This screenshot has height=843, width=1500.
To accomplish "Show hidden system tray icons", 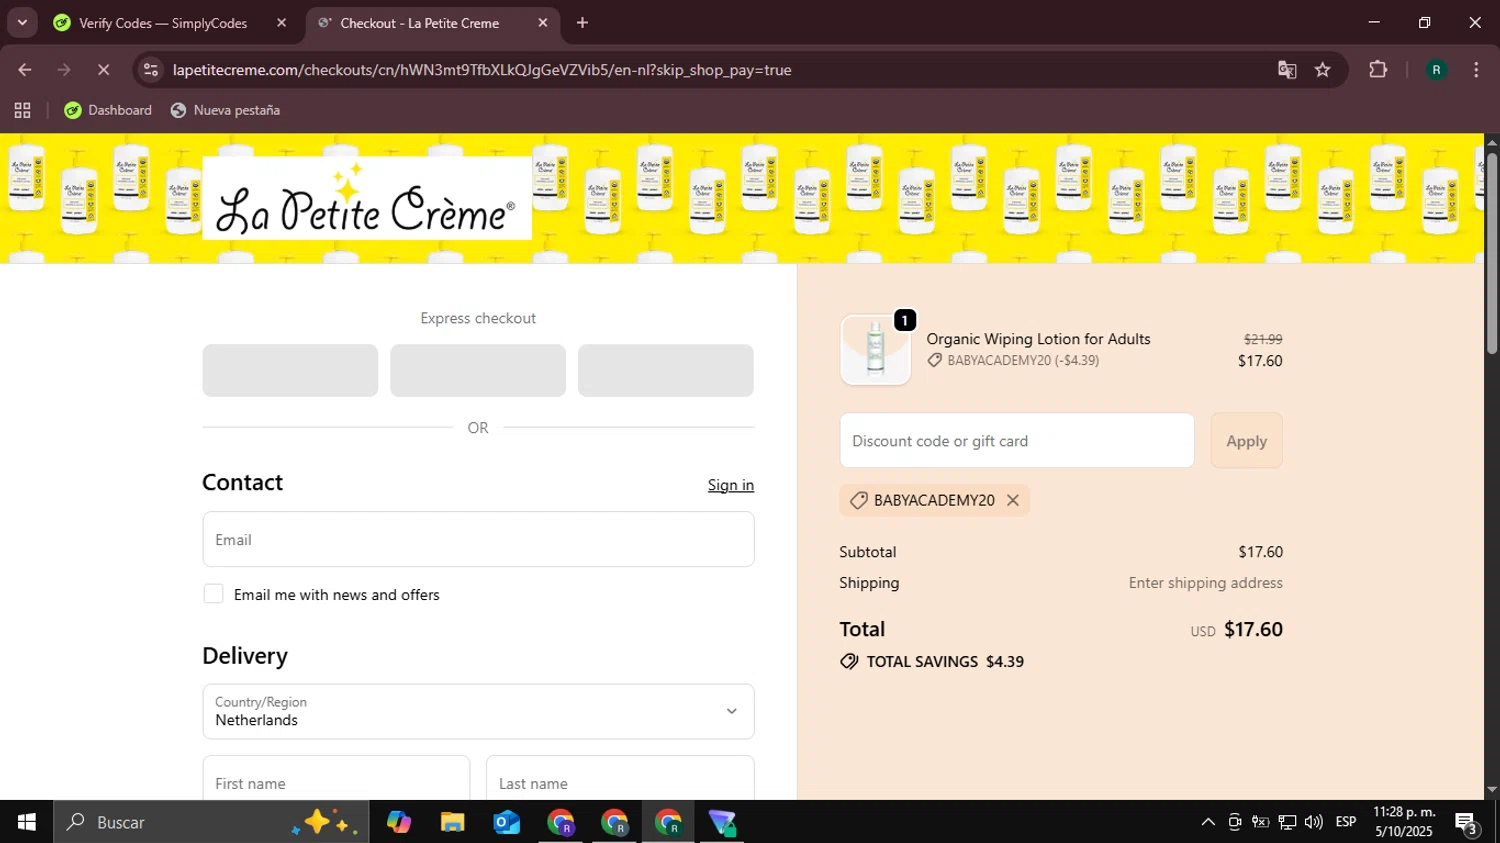I will (x=1208, y=822).
